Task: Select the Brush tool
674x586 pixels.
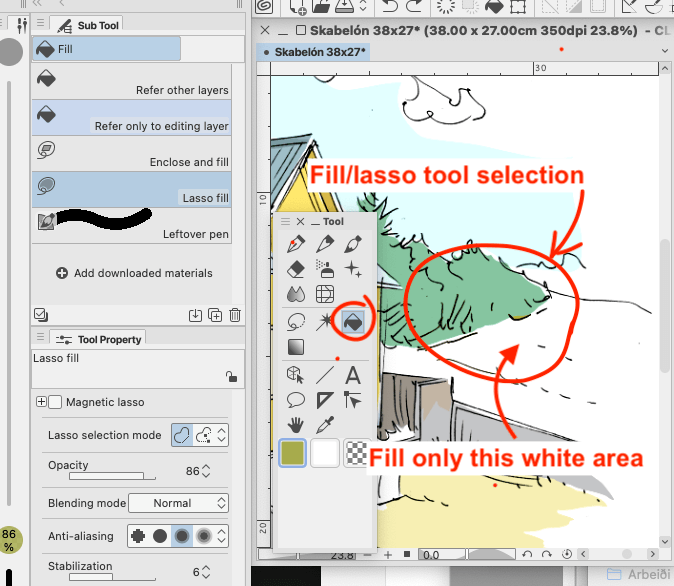Action: (353, 244)
